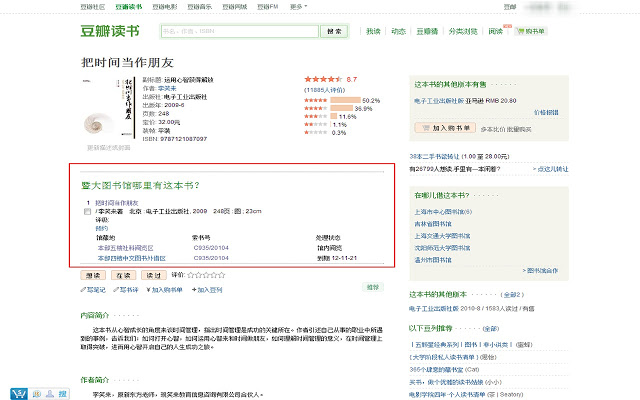Click the book cover thumbnail

tap(109, 108)
